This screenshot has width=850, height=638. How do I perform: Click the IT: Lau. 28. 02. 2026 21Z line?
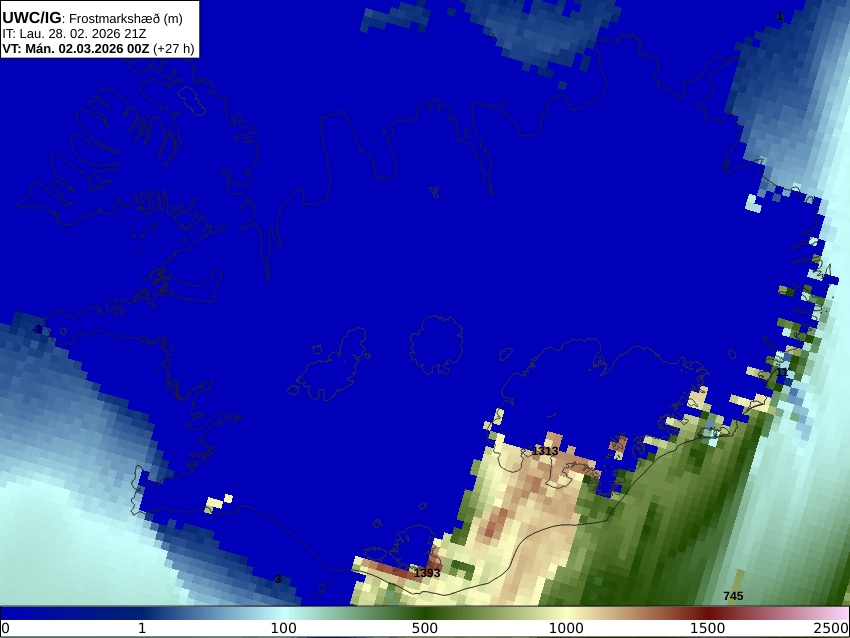click(x=74, y=34)
